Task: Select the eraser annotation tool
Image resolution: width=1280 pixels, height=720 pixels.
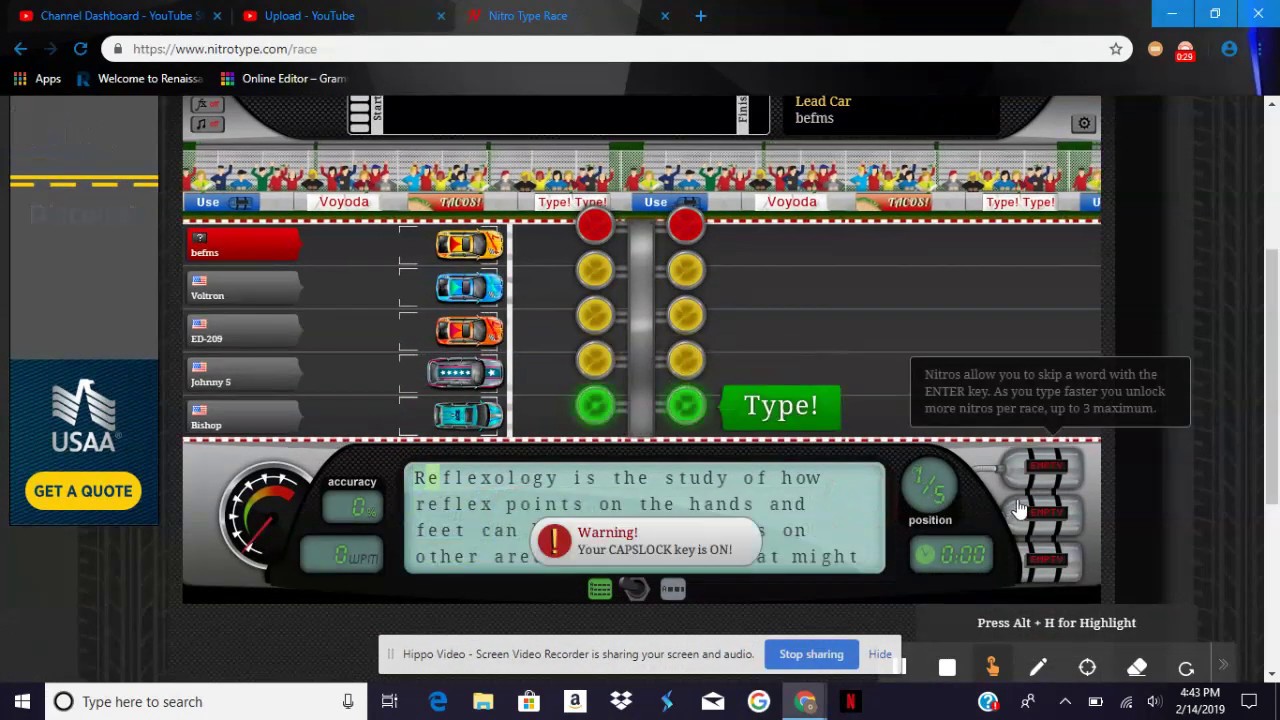Action: (x=1137, y=667)
